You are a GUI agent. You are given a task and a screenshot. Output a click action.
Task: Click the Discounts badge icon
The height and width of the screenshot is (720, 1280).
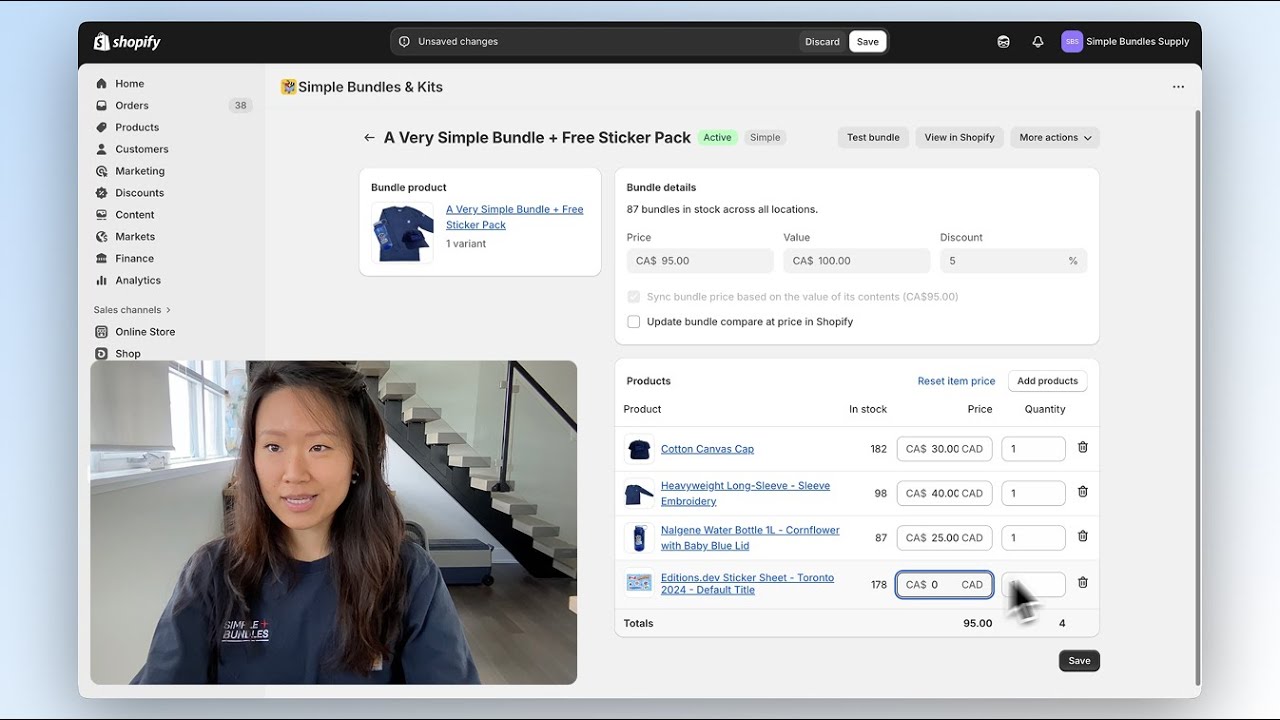(x=101, y=193)
